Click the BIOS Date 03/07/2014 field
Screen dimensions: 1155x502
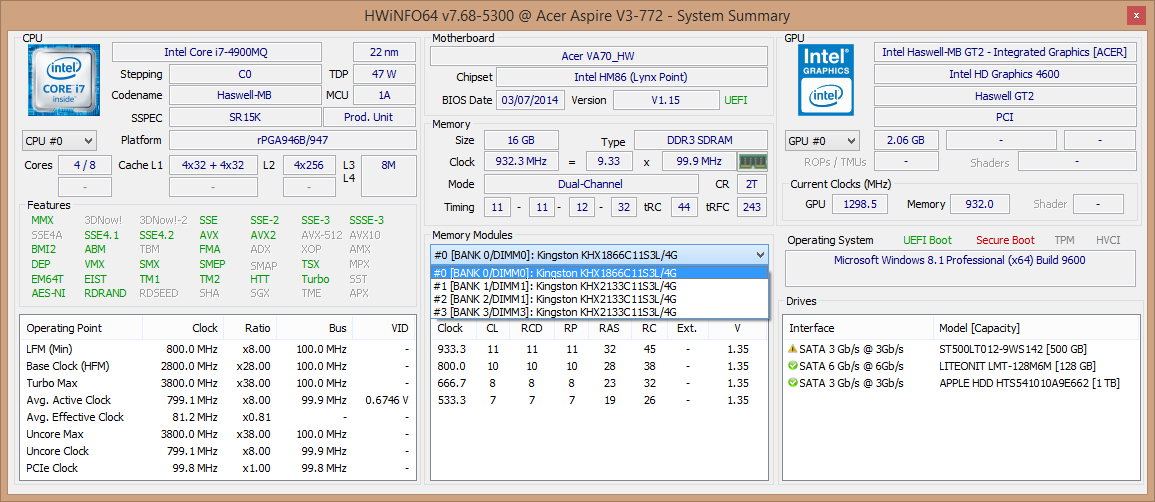[530, 101]
